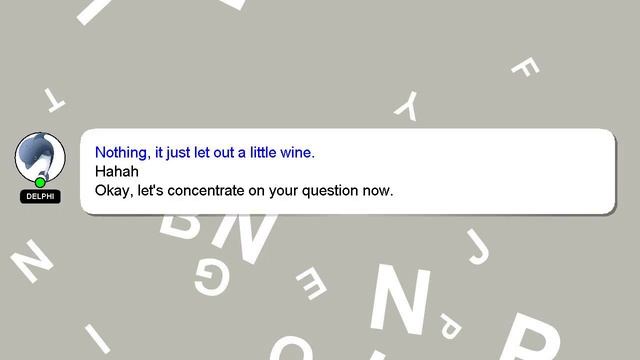Click the floating letter G
This screenshot has width=640, height=360.
pyautogui.click(x=212, y=278)
